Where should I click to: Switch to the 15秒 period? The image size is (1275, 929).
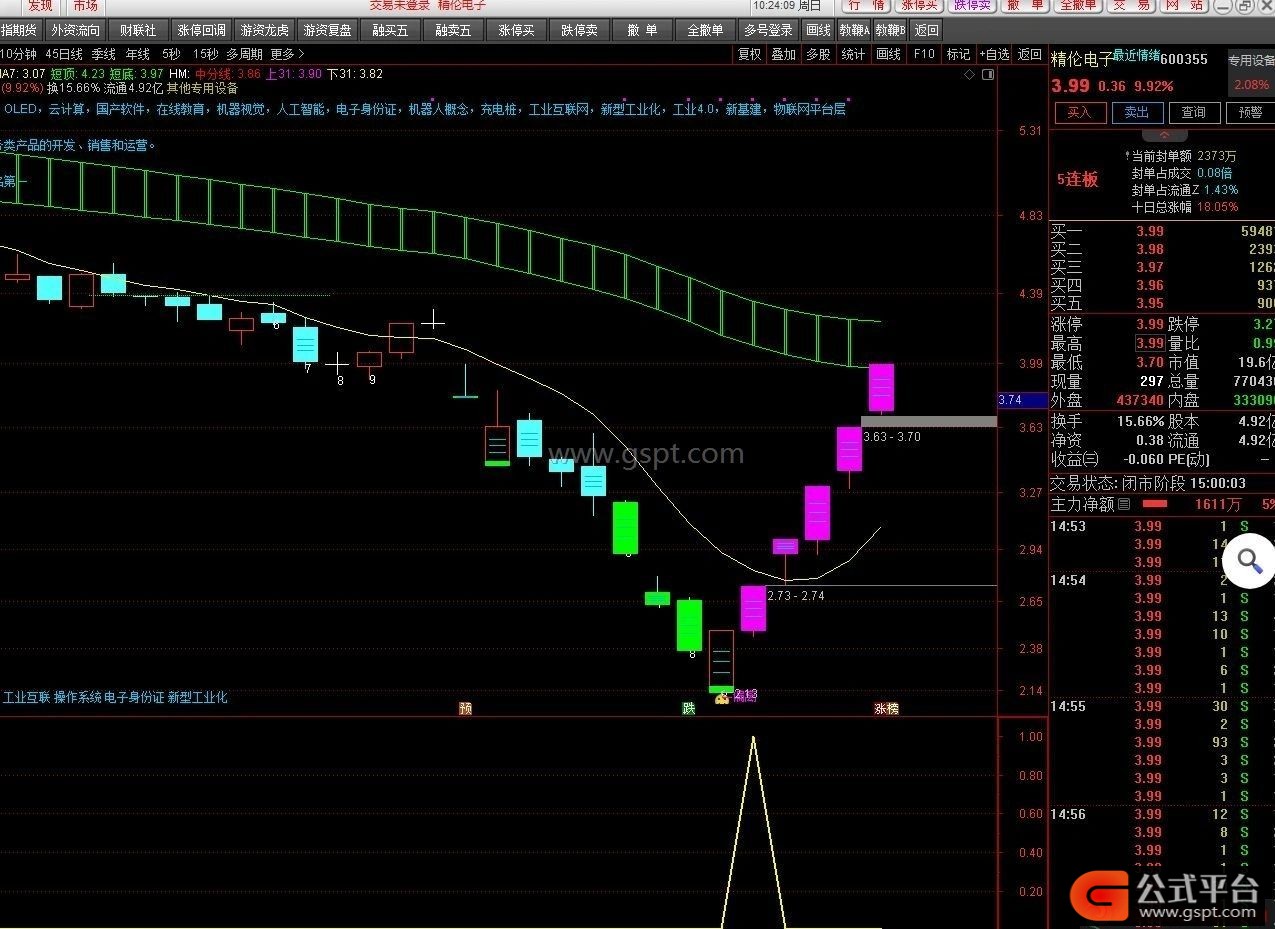pyautogui.click(x=205, y=54)
